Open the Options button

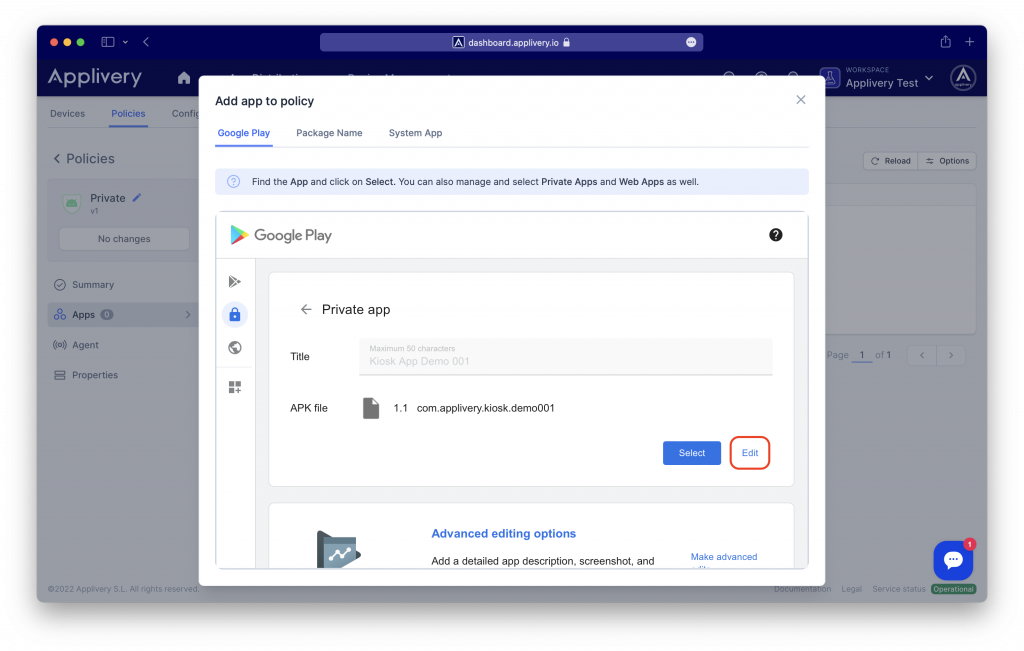tap(947, 161)
